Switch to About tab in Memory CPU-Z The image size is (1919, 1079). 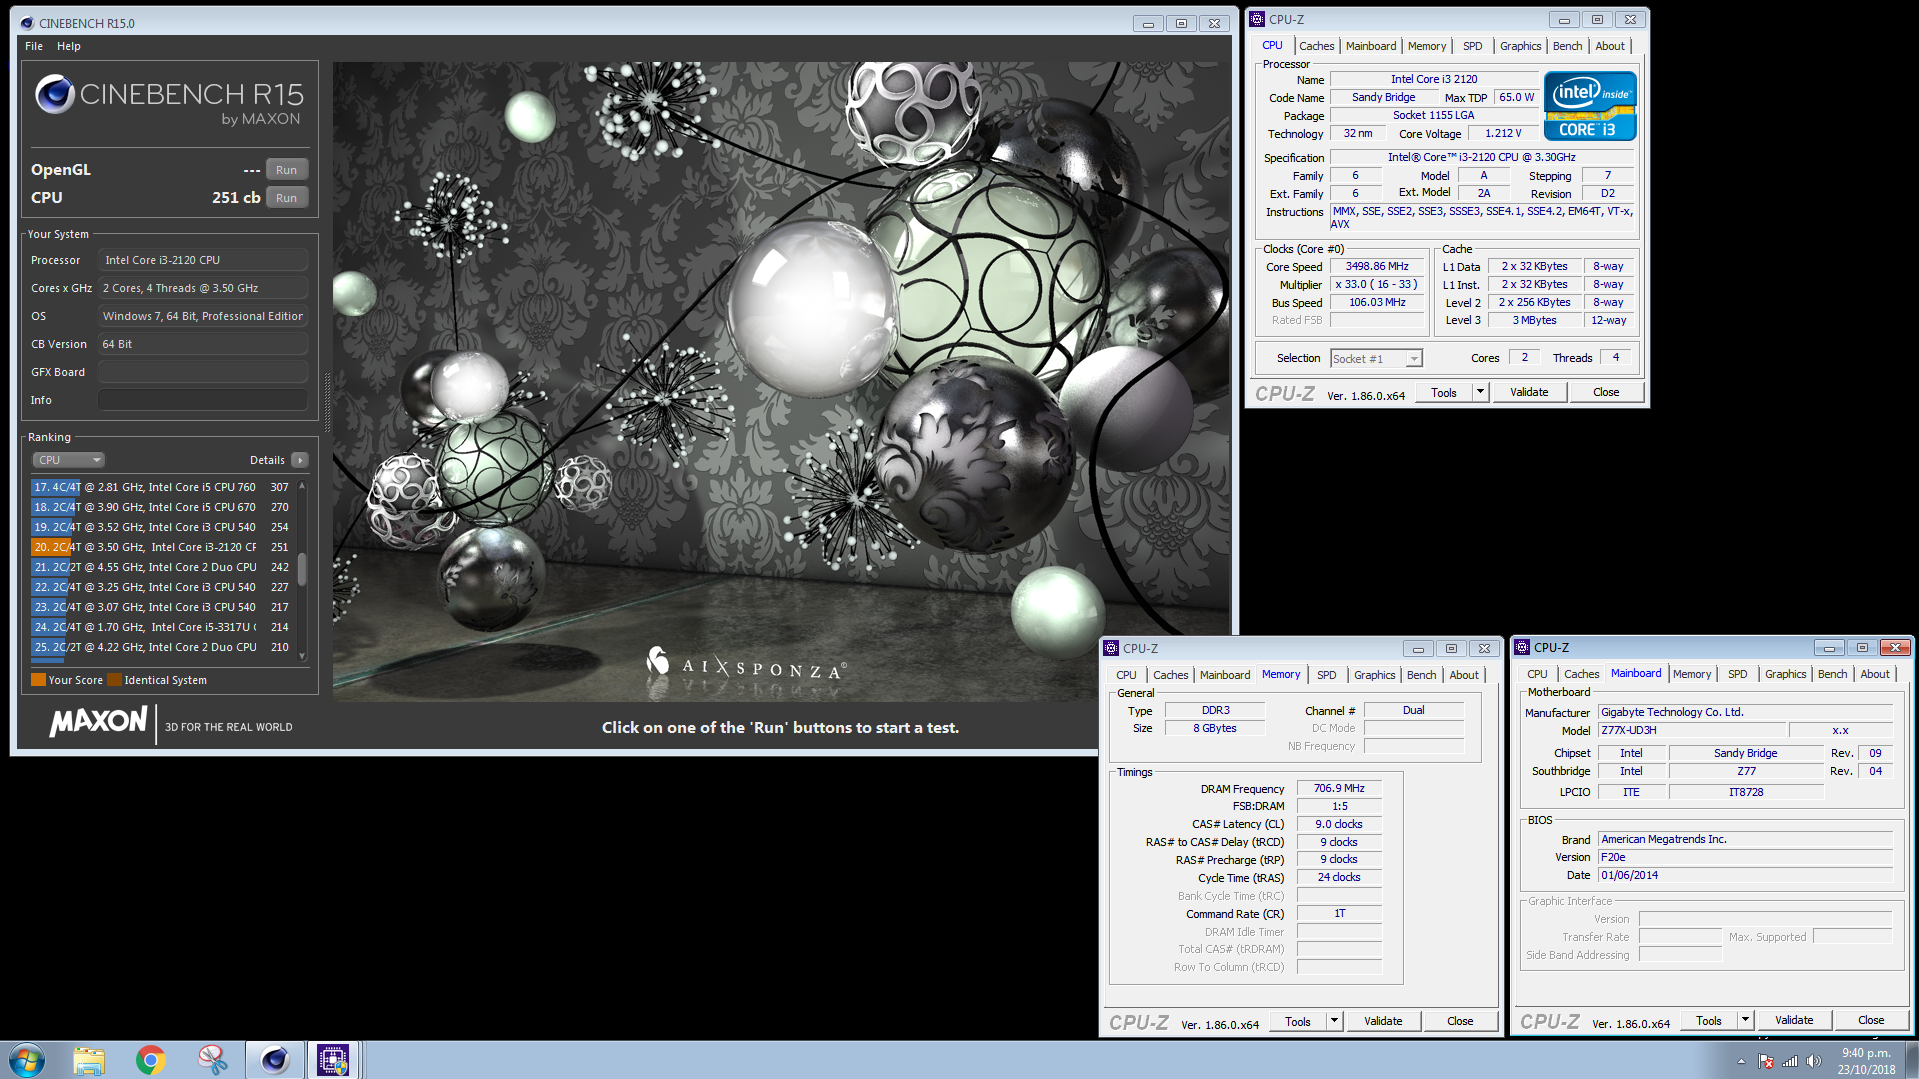click(1464, 675)
